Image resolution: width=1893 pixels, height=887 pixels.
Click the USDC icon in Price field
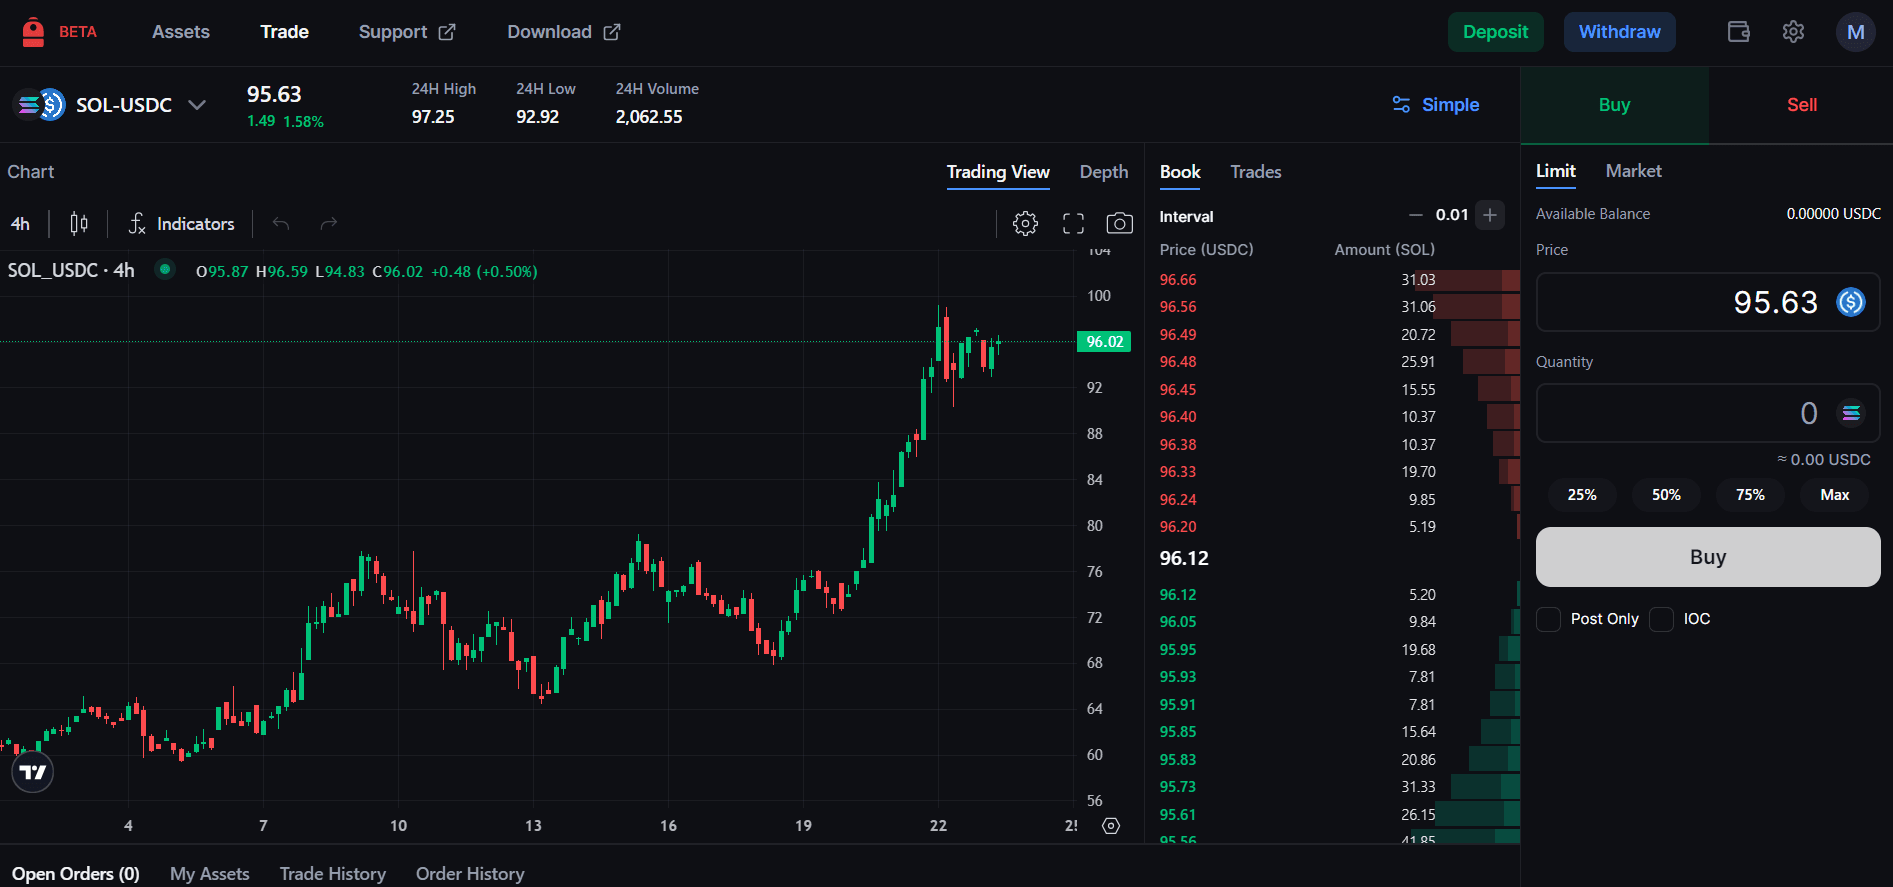click(1851, 302)
